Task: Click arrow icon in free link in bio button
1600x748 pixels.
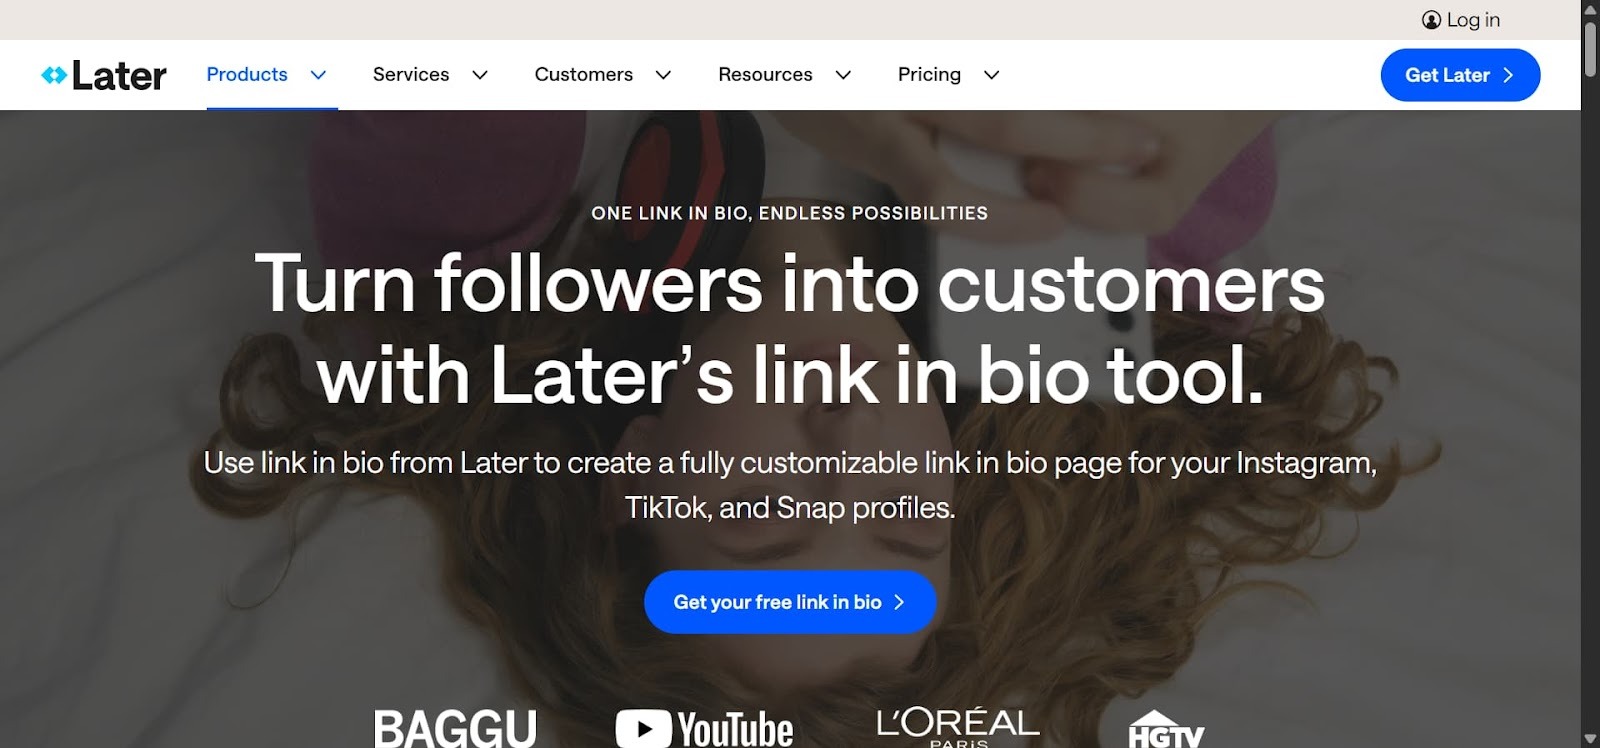Action: coord(898,602)
